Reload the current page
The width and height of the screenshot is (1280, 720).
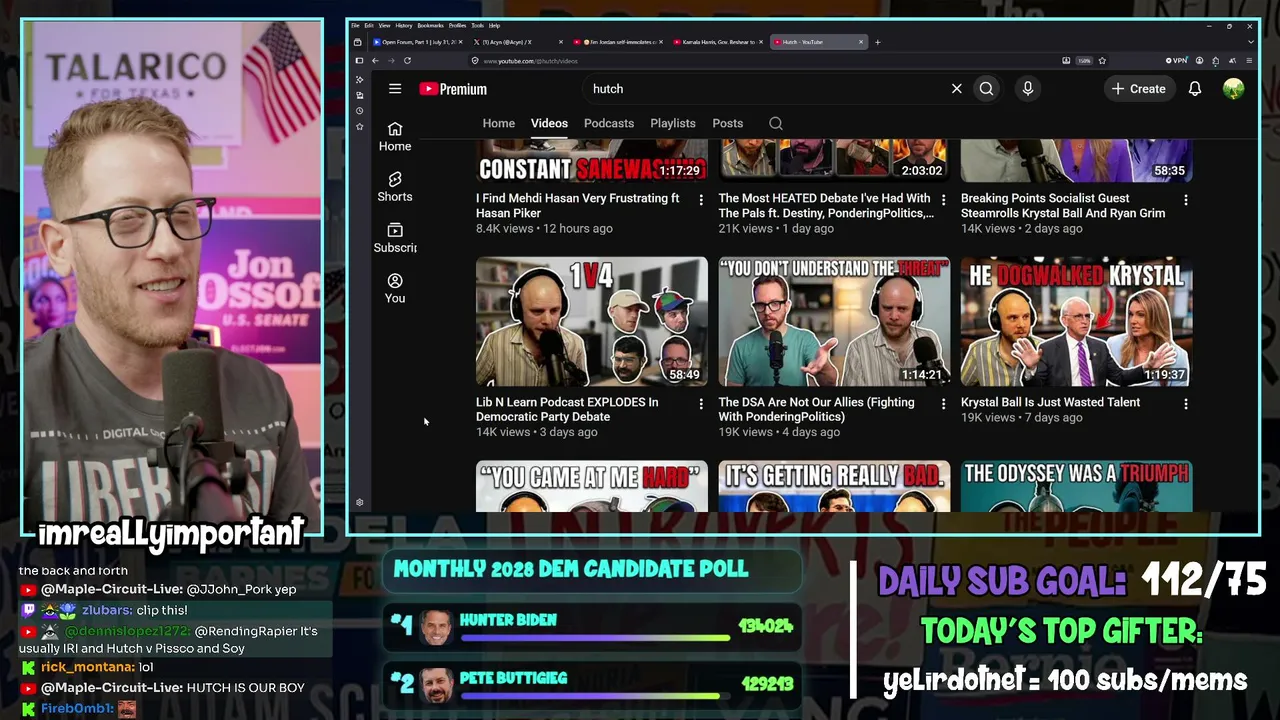[407, 61]
